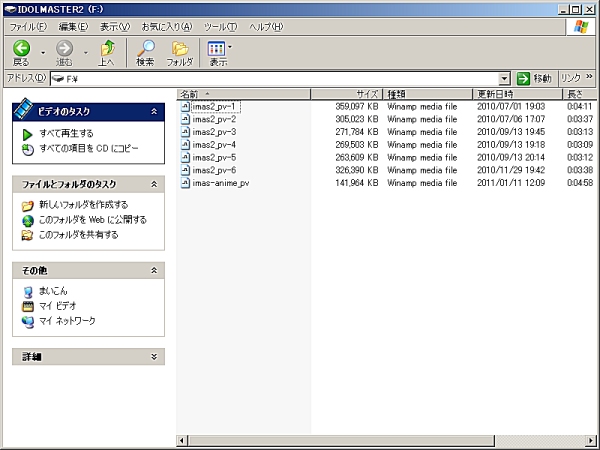
Task: Sort by 更新日時 column header
Action: (x=518, y=94)
